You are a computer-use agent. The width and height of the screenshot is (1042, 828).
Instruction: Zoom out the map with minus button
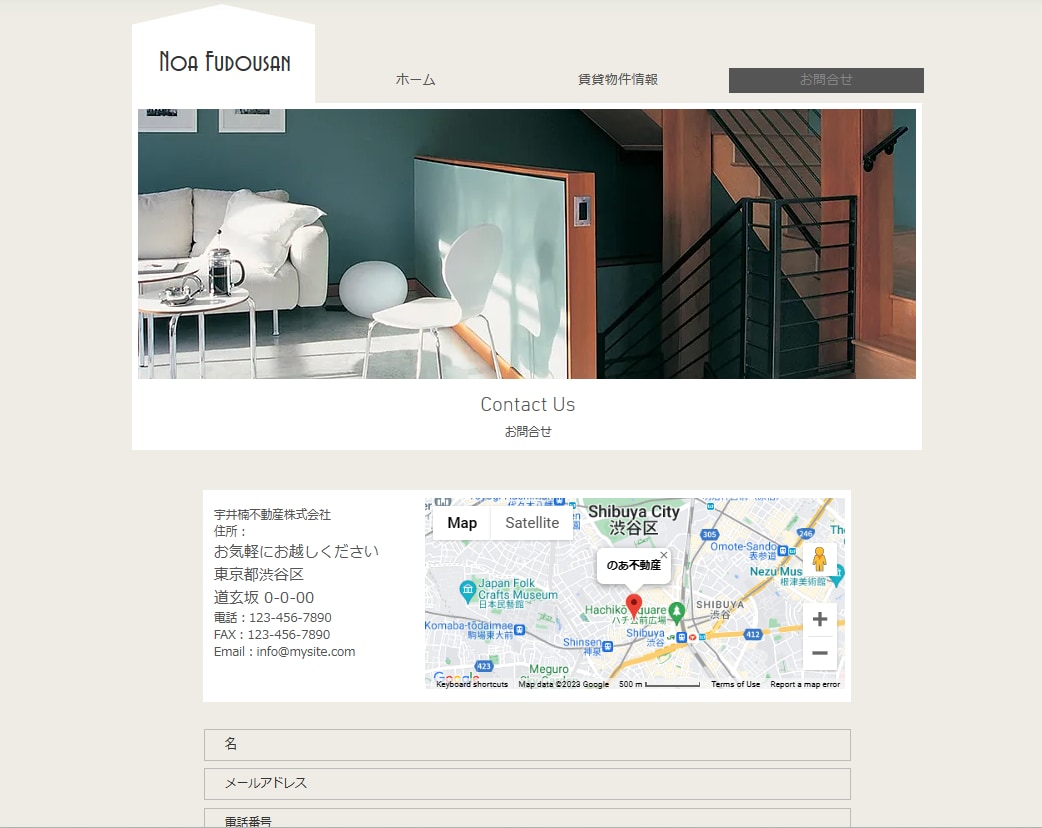point(820,653)
